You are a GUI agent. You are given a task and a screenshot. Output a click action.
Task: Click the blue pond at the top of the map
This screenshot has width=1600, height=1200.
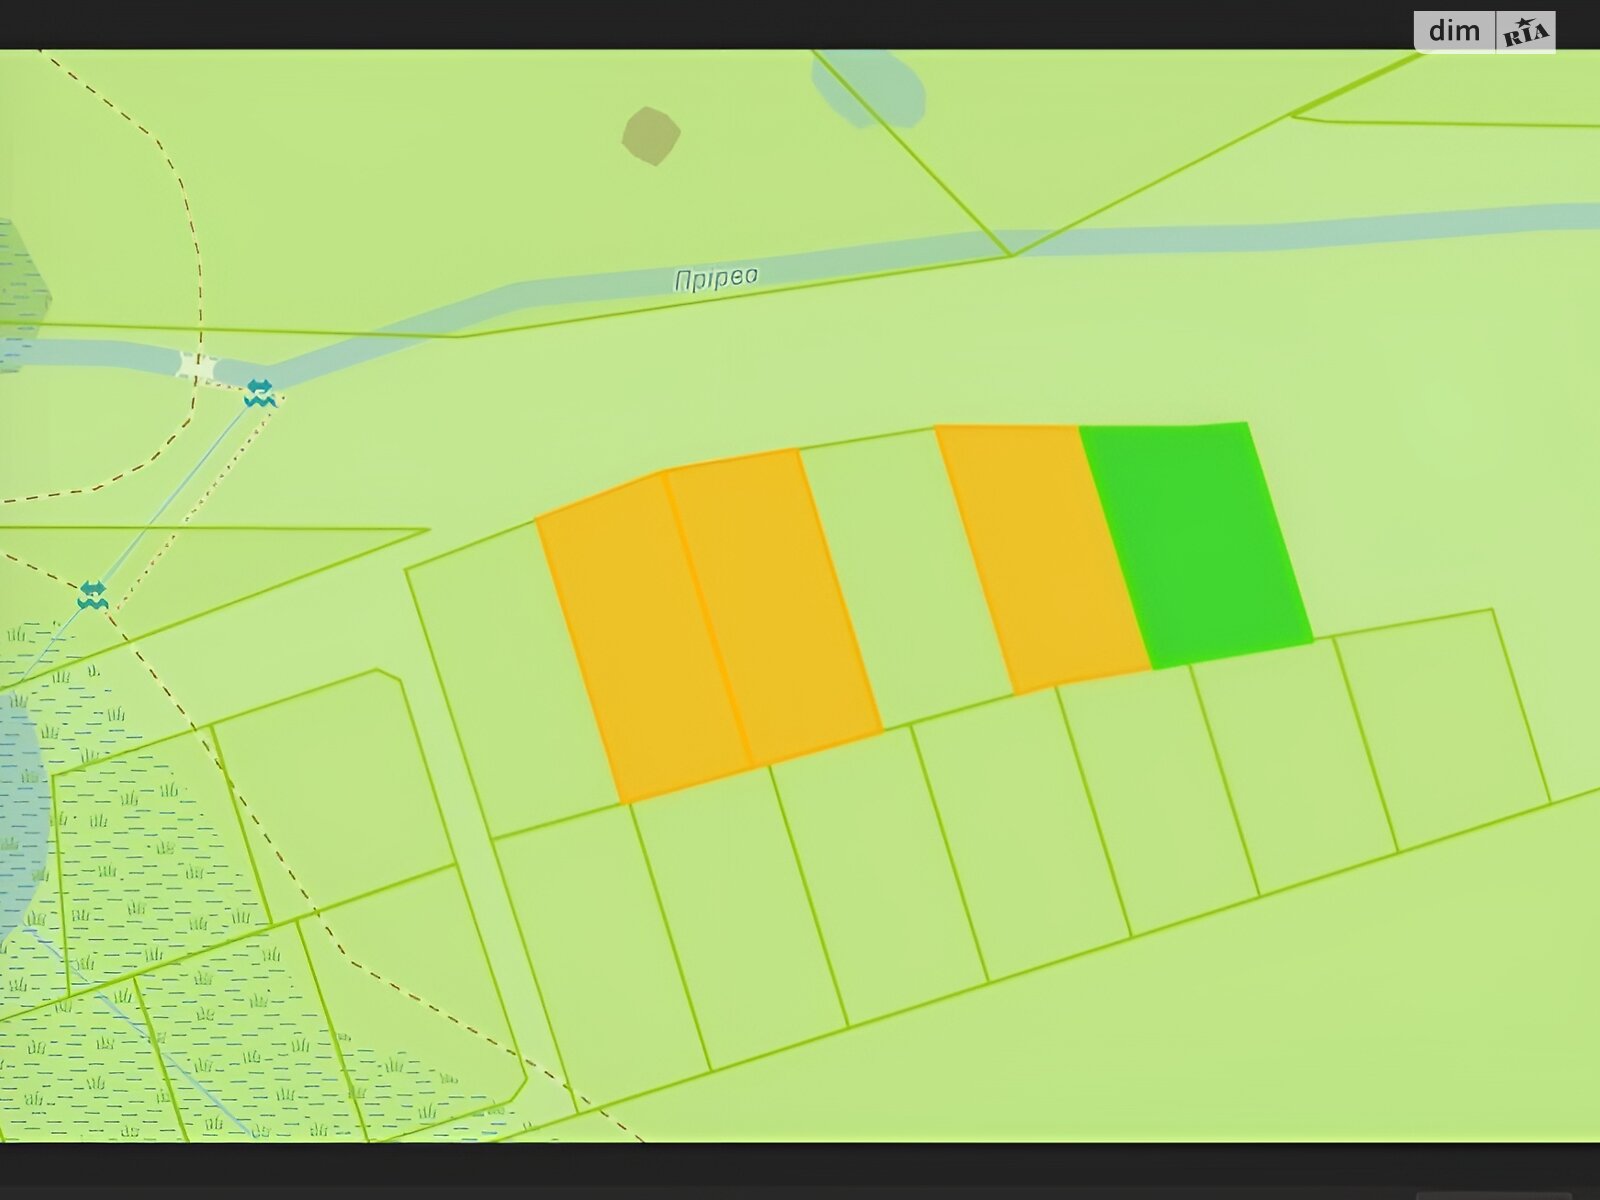pos(872,85)
